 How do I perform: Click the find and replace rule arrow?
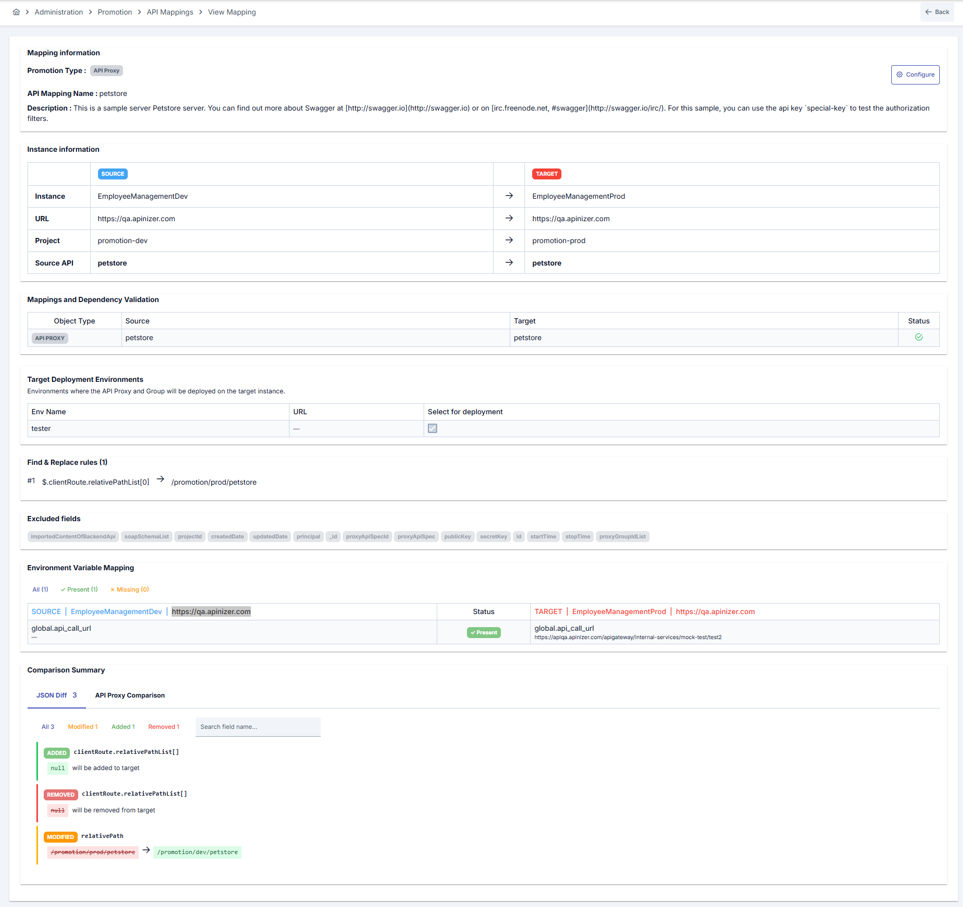point(160,479)
